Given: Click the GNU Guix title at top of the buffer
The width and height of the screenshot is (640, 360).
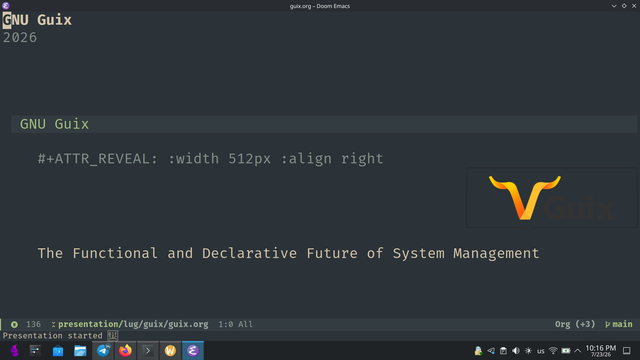Looking at the screenshot, I should [37, 20].
